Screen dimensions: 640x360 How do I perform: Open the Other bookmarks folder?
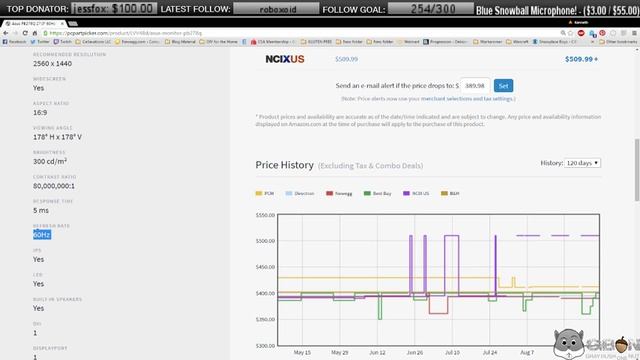point(618,42)
